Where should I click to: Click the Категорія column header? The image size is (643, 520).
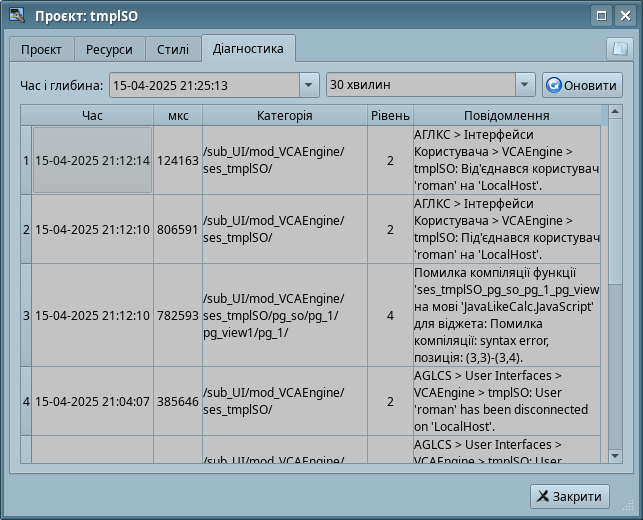point(284,116)
